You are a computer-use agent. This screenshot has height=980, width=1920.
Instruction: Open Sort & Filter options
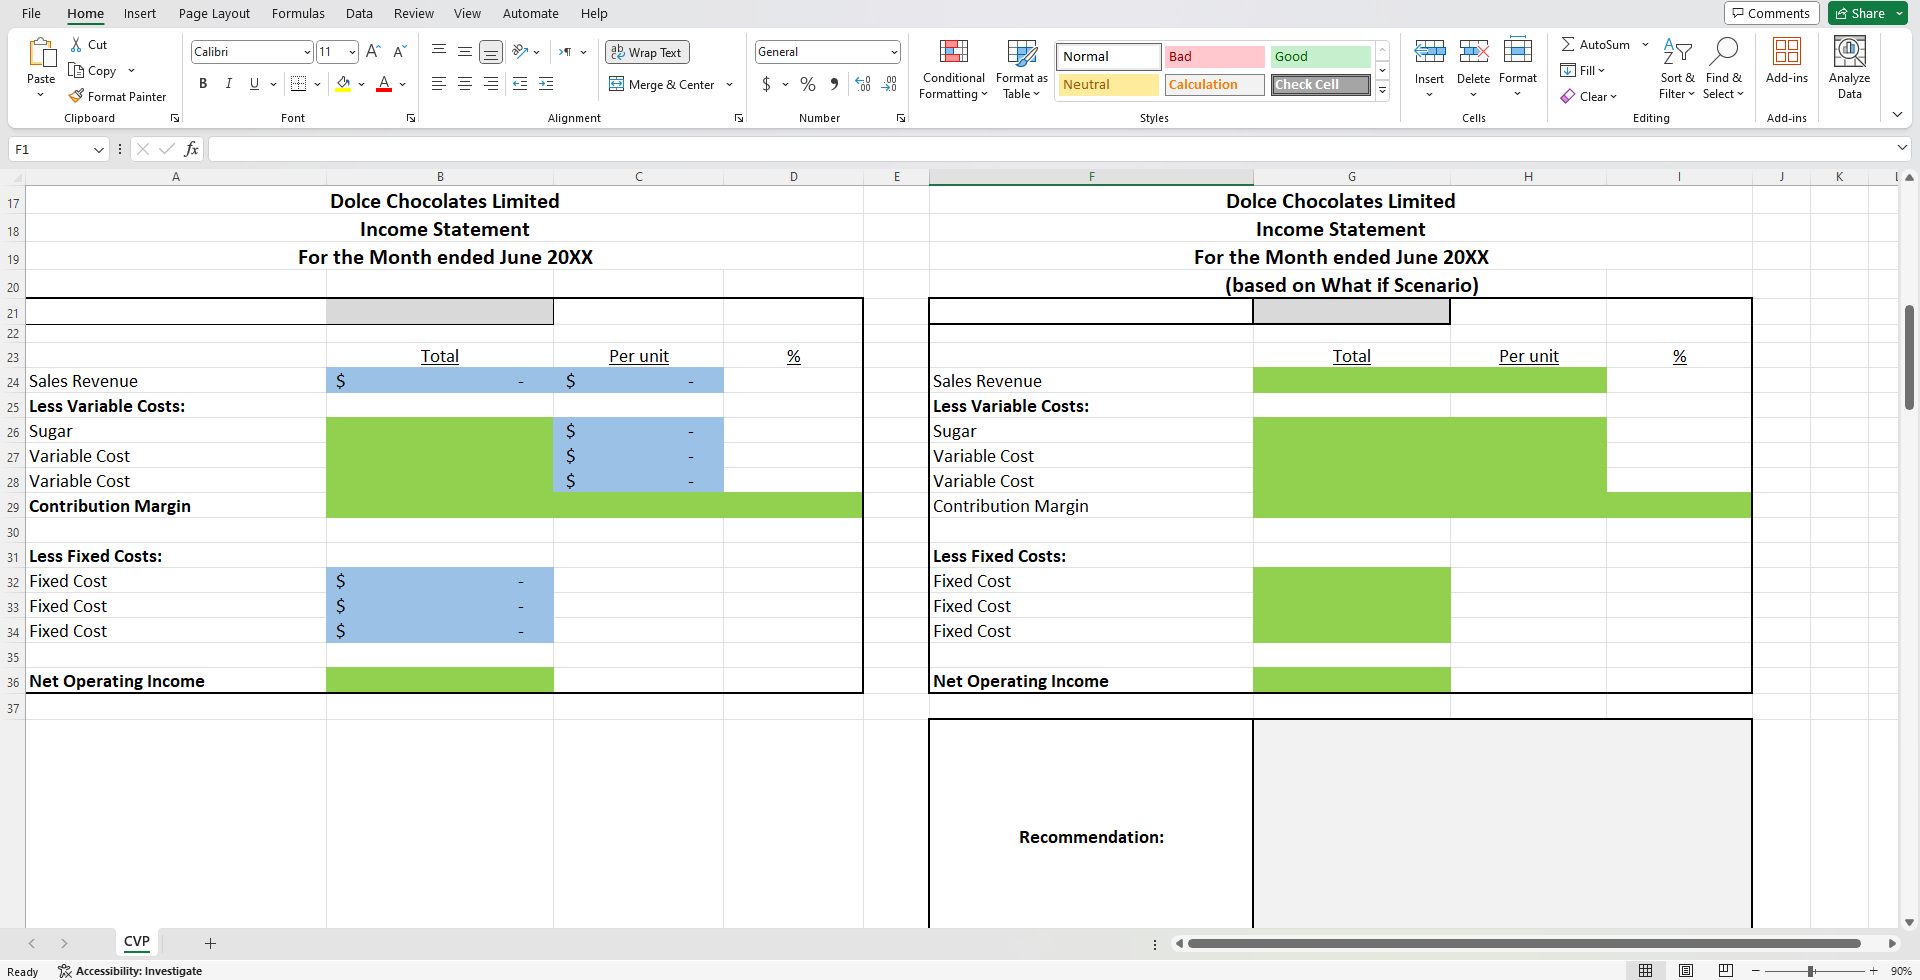1677,68
